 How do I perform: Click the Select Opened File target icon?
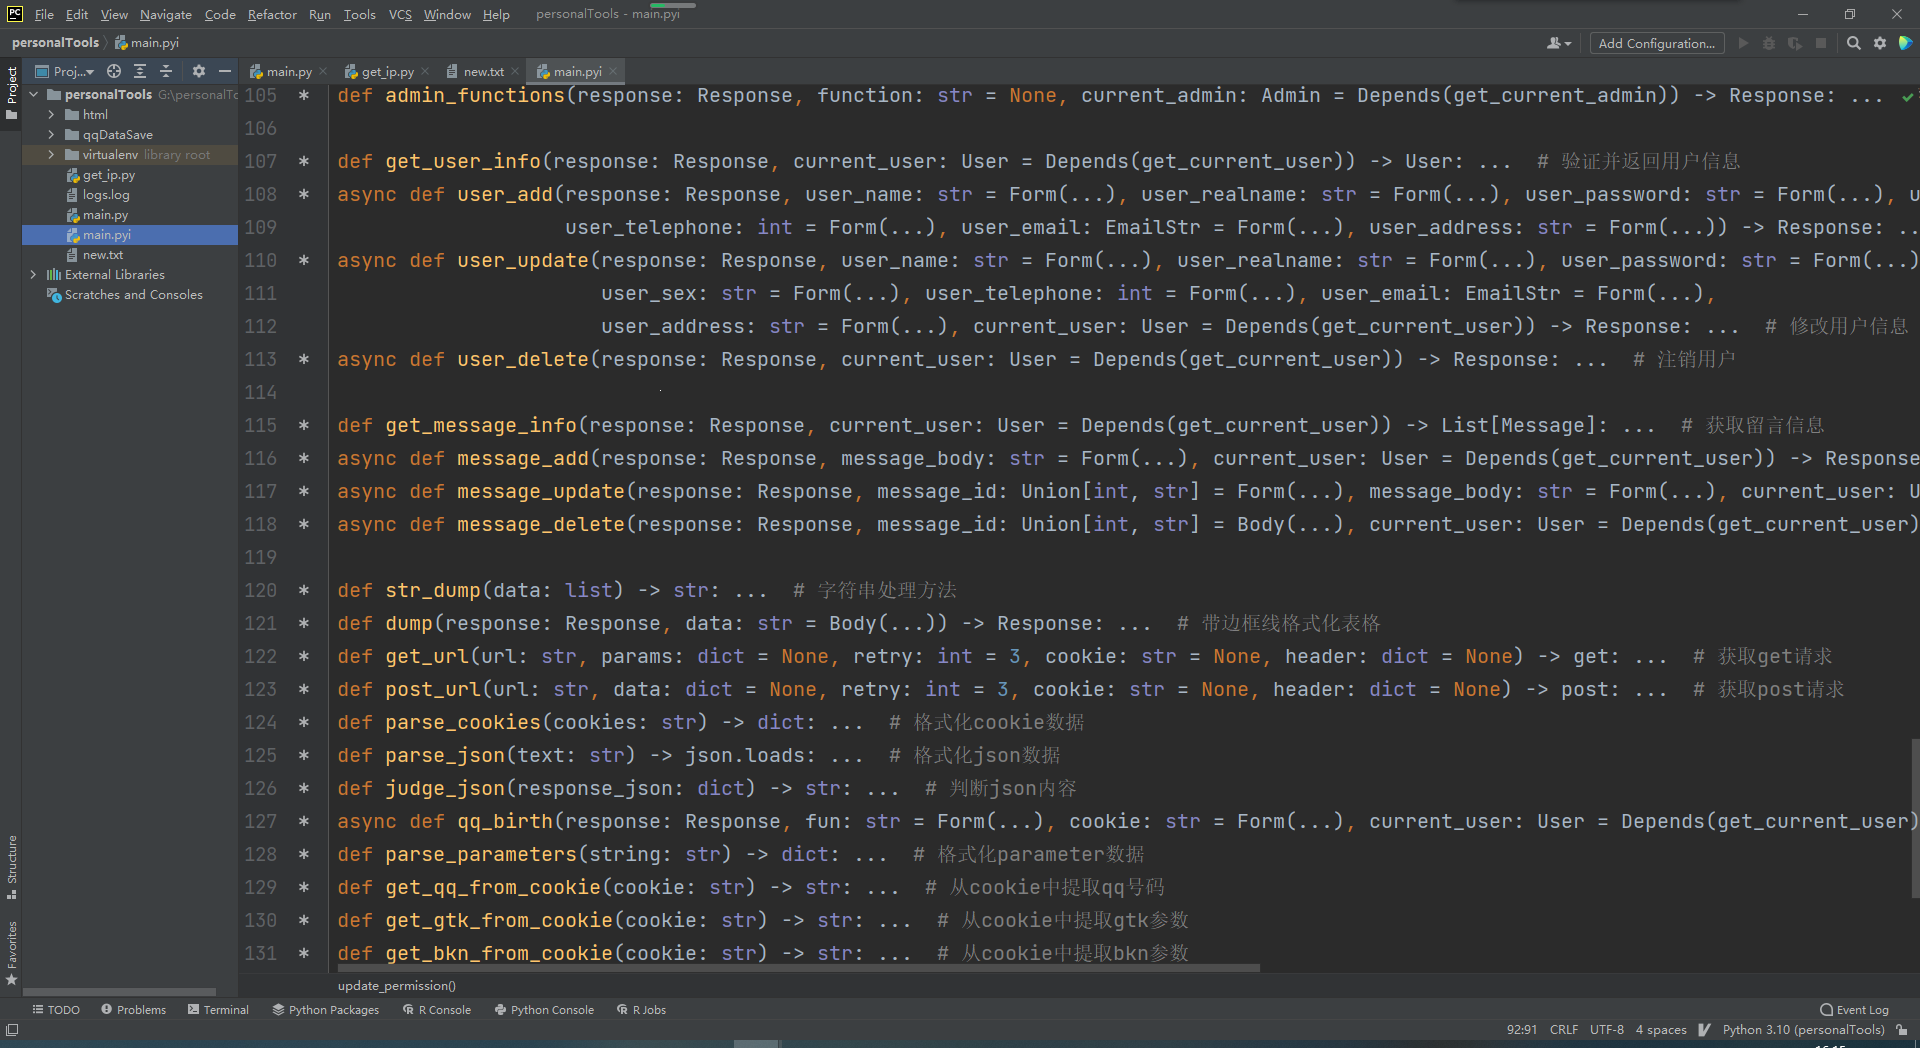[x=114, y=71]
